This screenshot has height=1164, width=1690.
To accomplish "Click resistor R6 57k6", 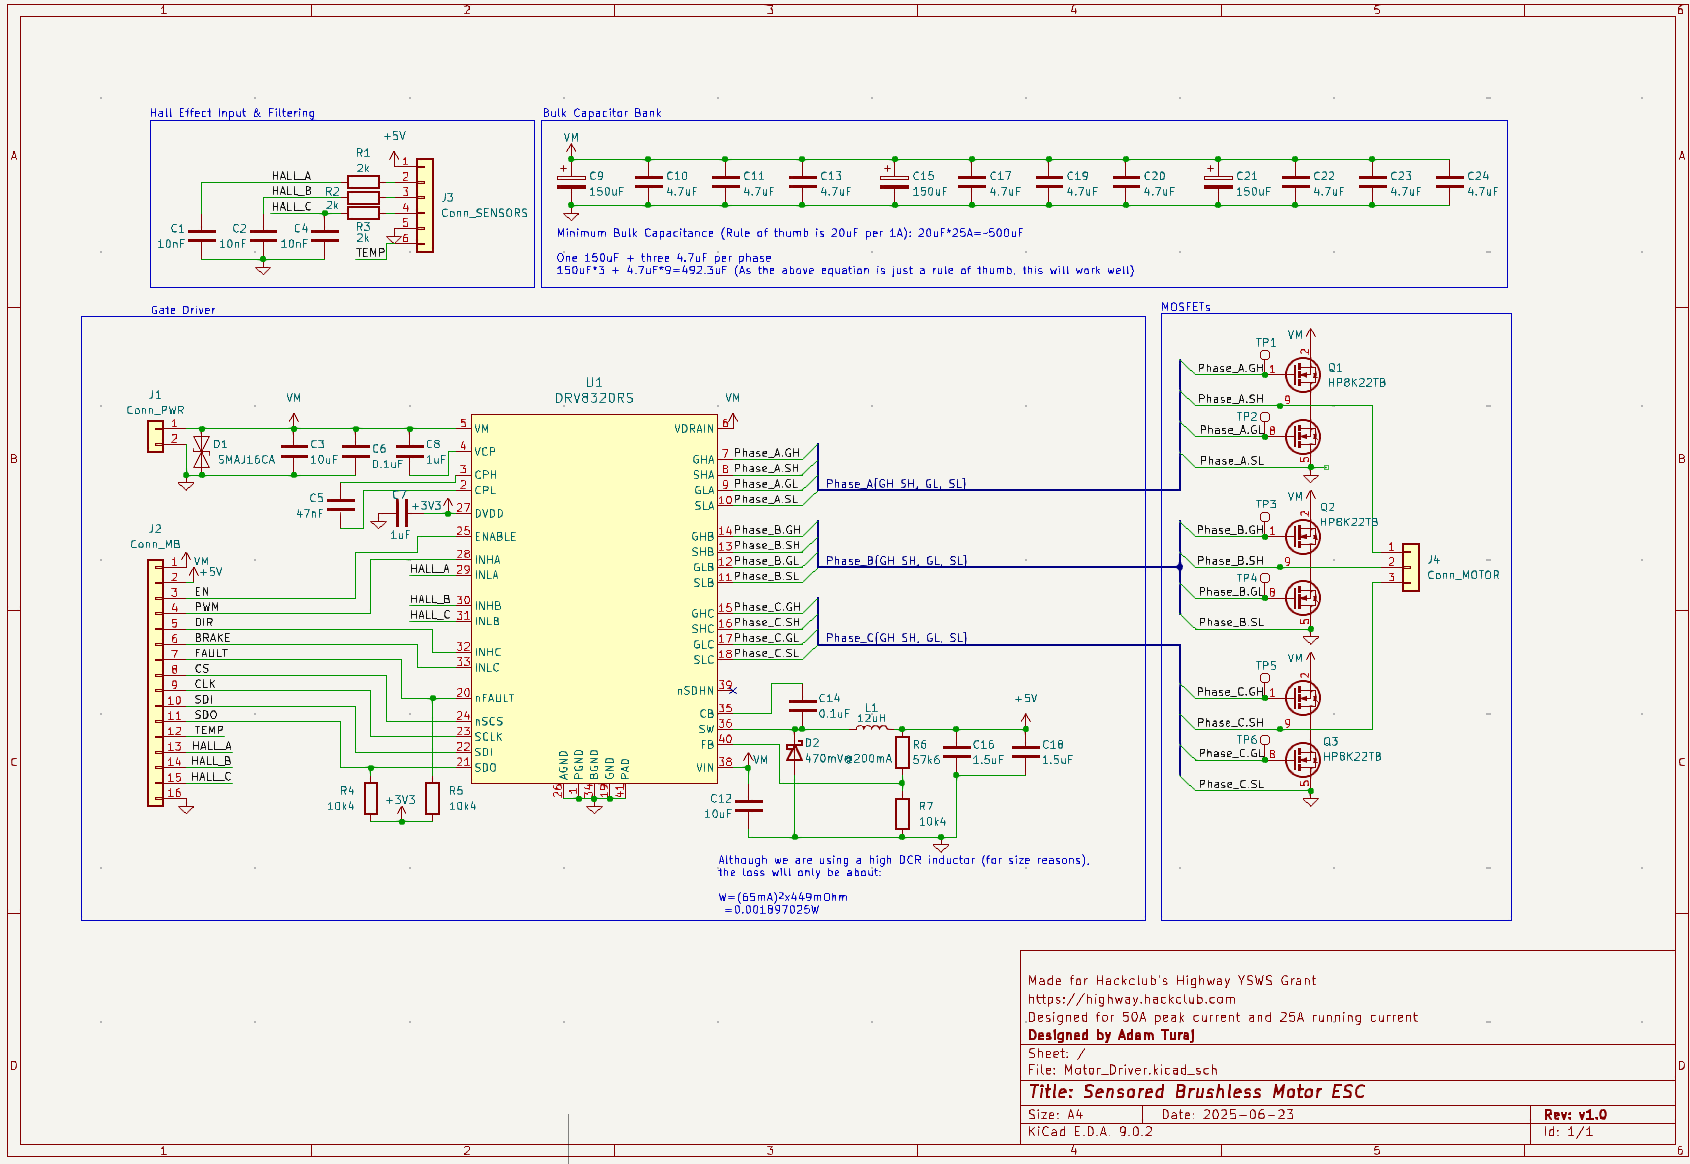I will (902, 752).
